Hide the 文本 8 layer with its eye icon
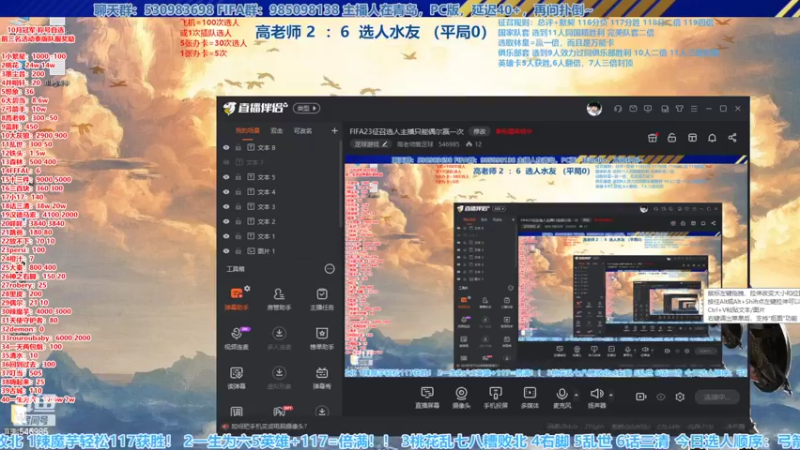Image resolution: width=800 pixels, height=450 pixels. coord(226,147)
